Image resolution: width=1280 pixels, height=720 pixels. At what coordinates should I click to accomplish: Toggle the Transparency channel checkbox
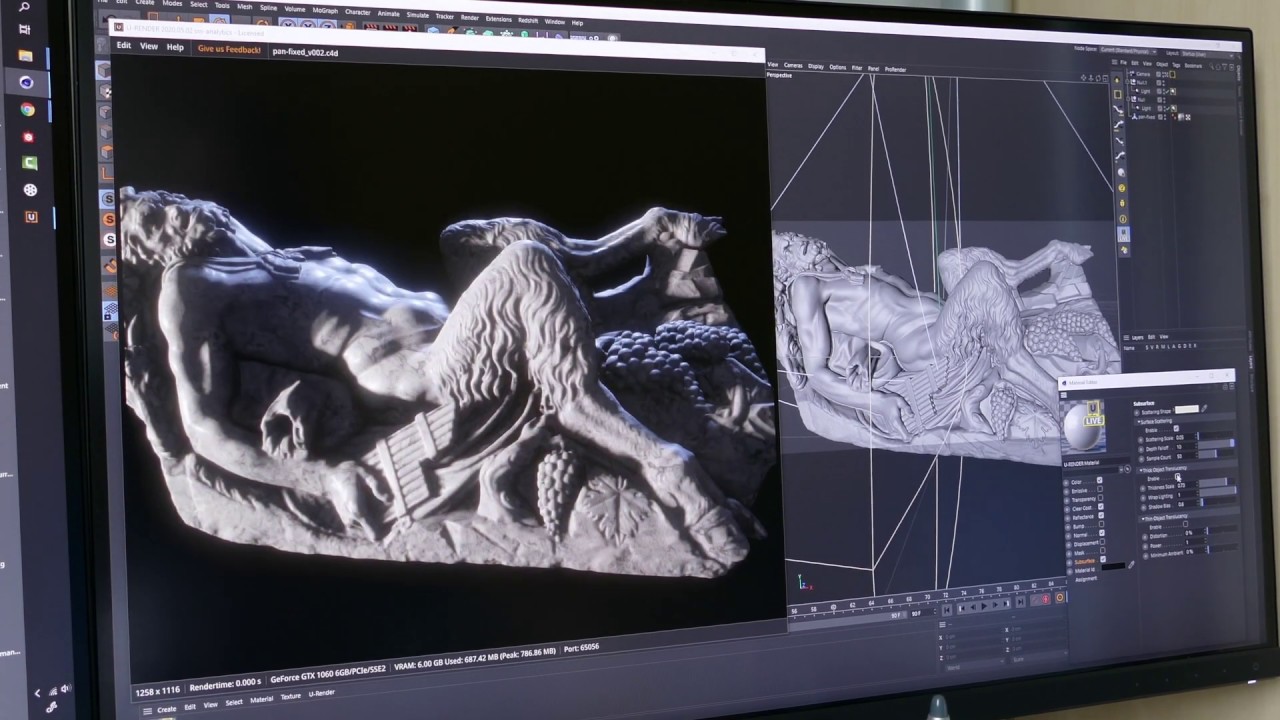coord(1100,497)
